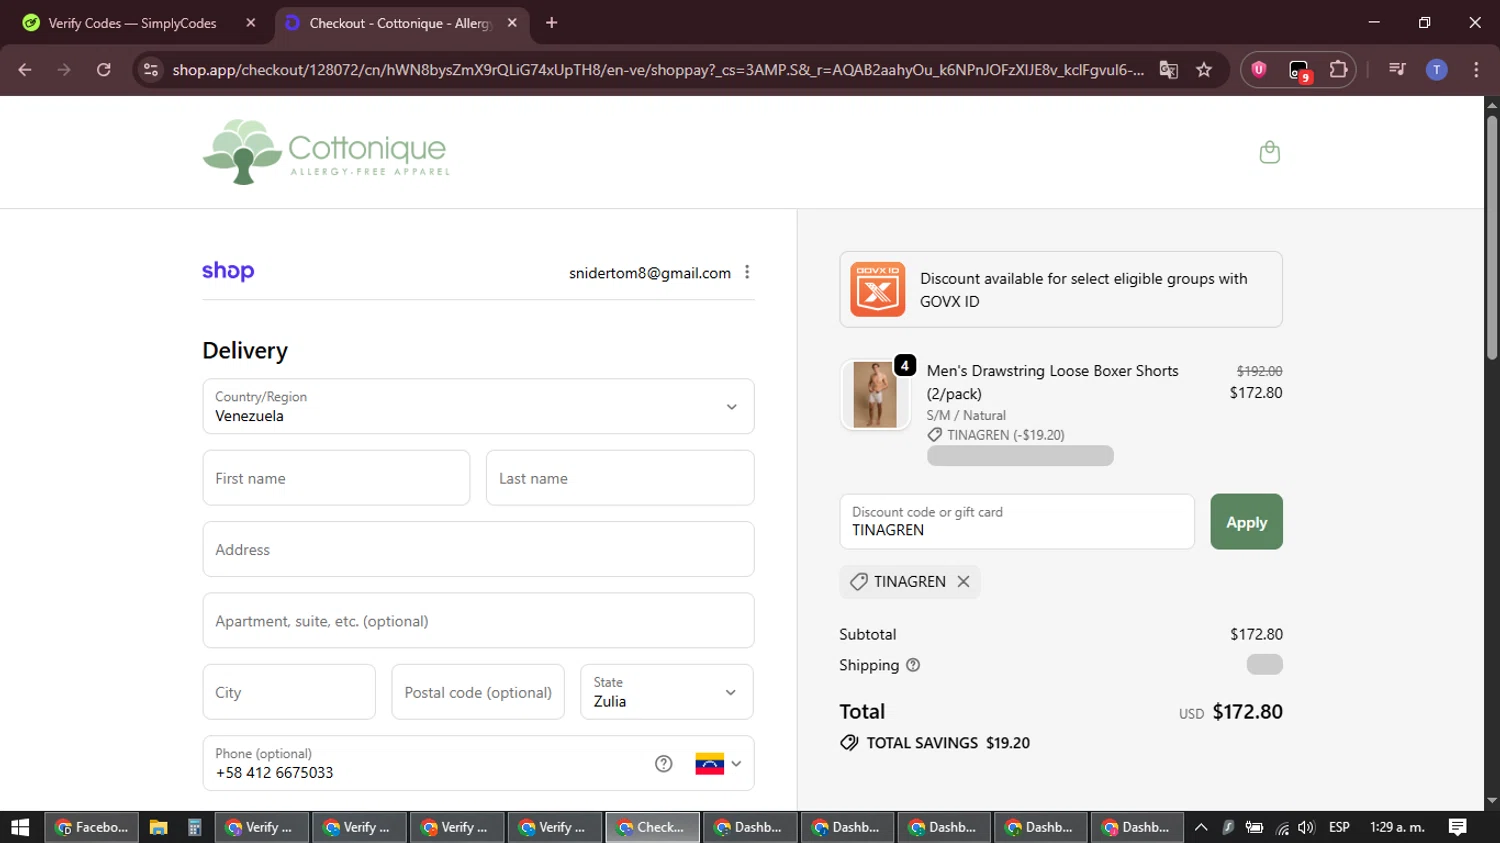Open the media control icon in toolbar
The height and width of the screenshot is (843, 1500).
coord(1397,70)
